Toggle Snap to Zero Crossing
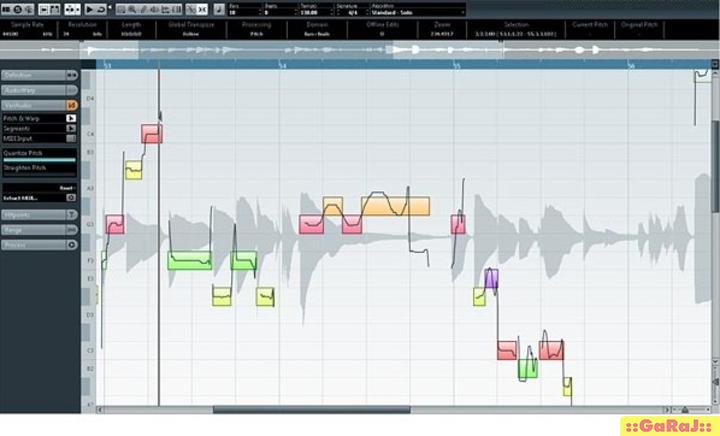 click(191, 9)
